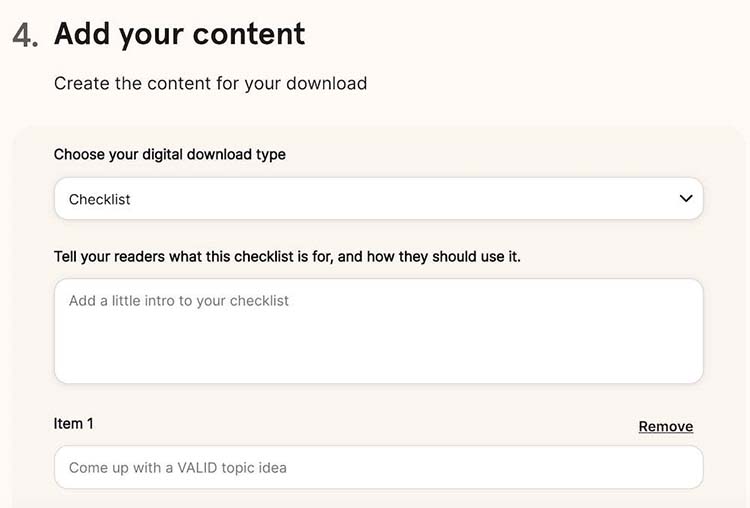Click the chevron arrow in the download type dropdown

(x=686, y=199)
